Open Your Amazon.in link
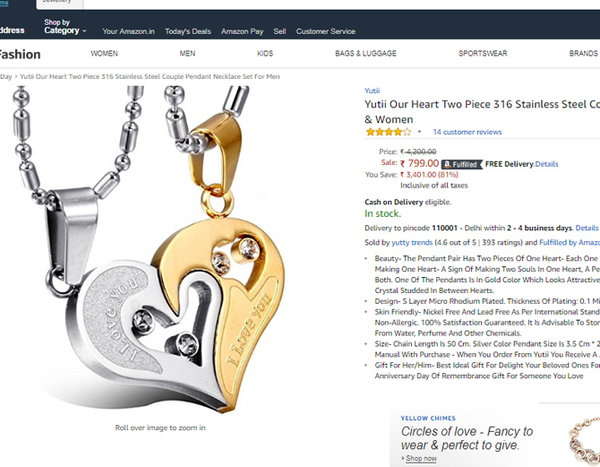 129,31
